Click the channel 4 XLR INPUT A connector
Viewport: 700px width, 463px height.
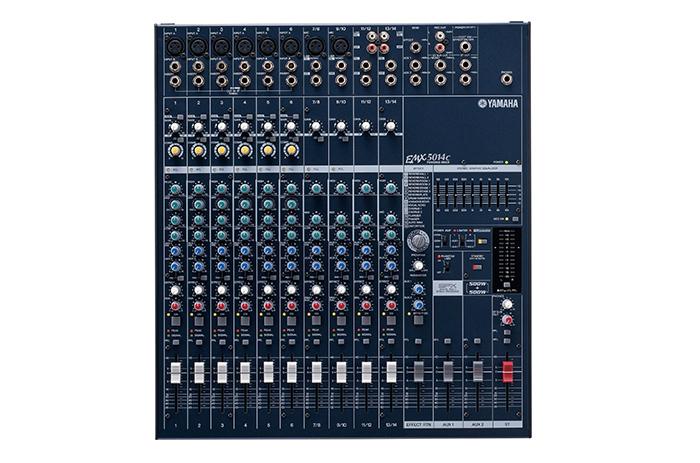[245, 46]
